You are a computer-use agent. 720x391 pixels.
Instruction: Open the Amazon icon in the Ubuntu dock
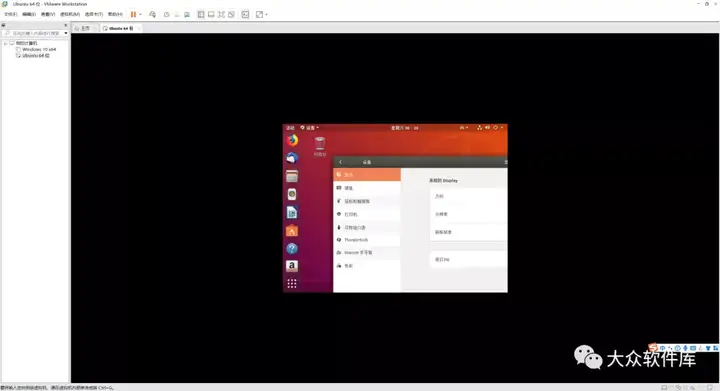pos(292,266)
